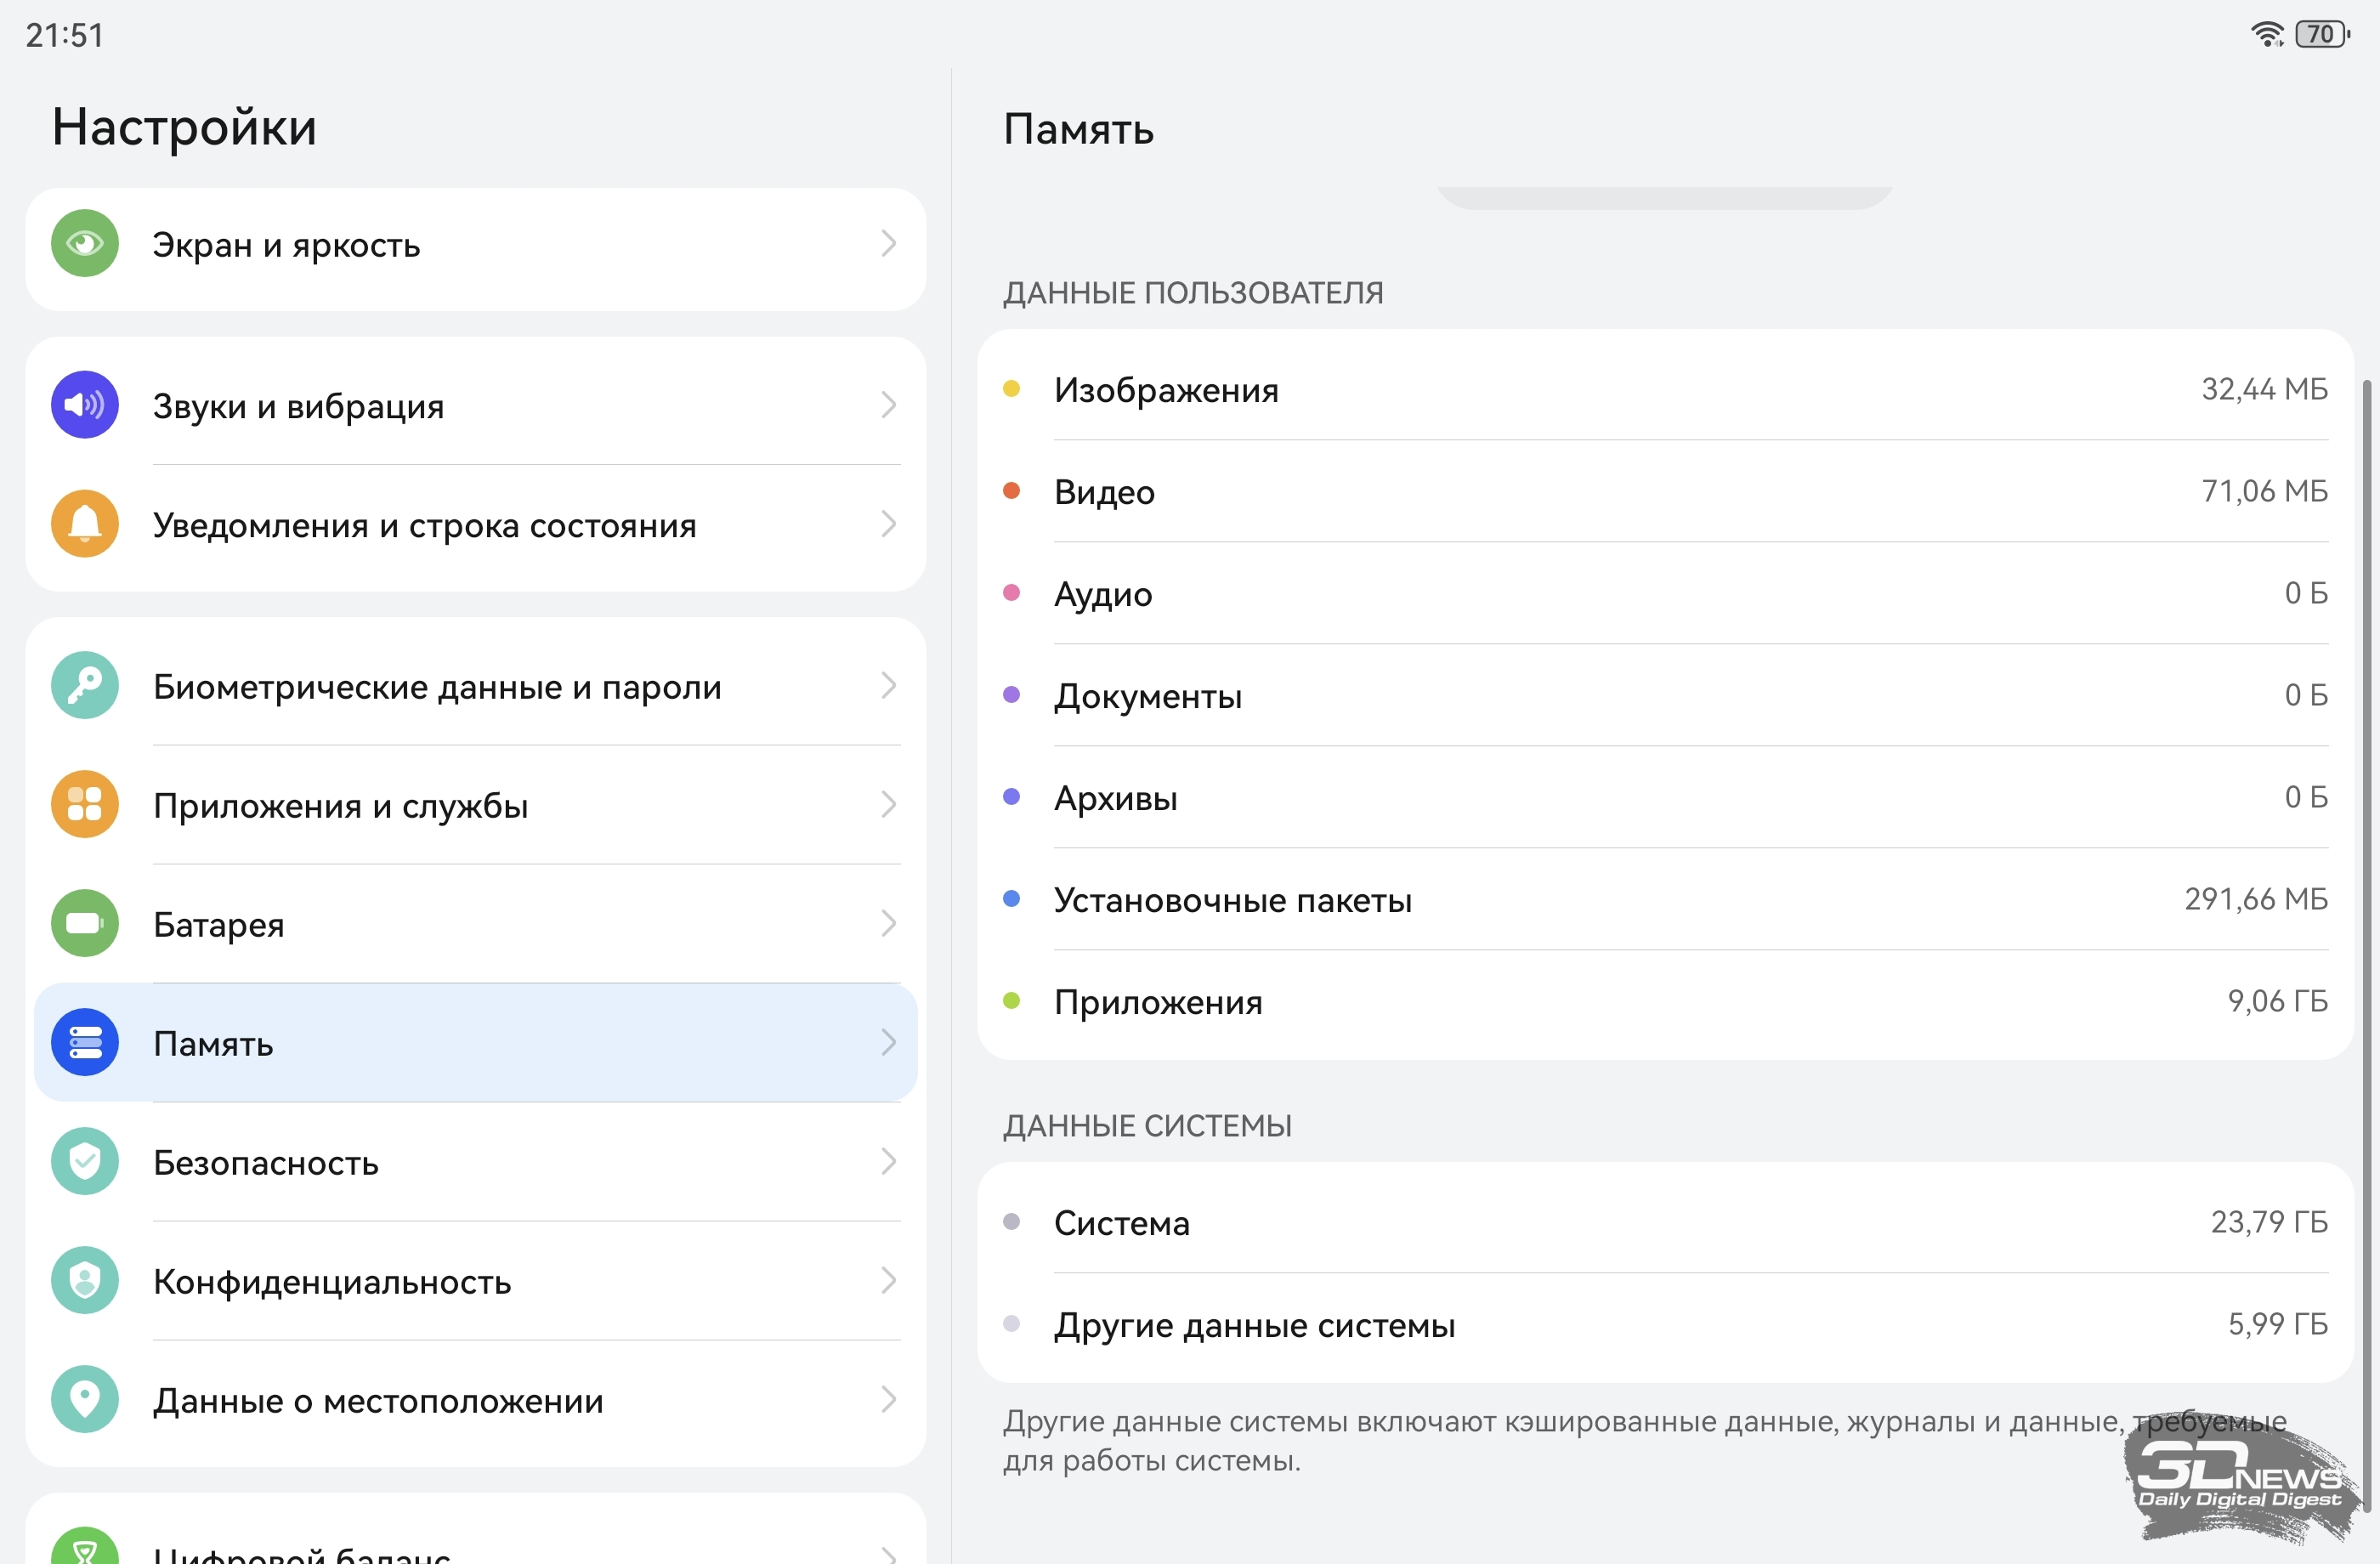Tap the green battery icon

pos(85,924)
